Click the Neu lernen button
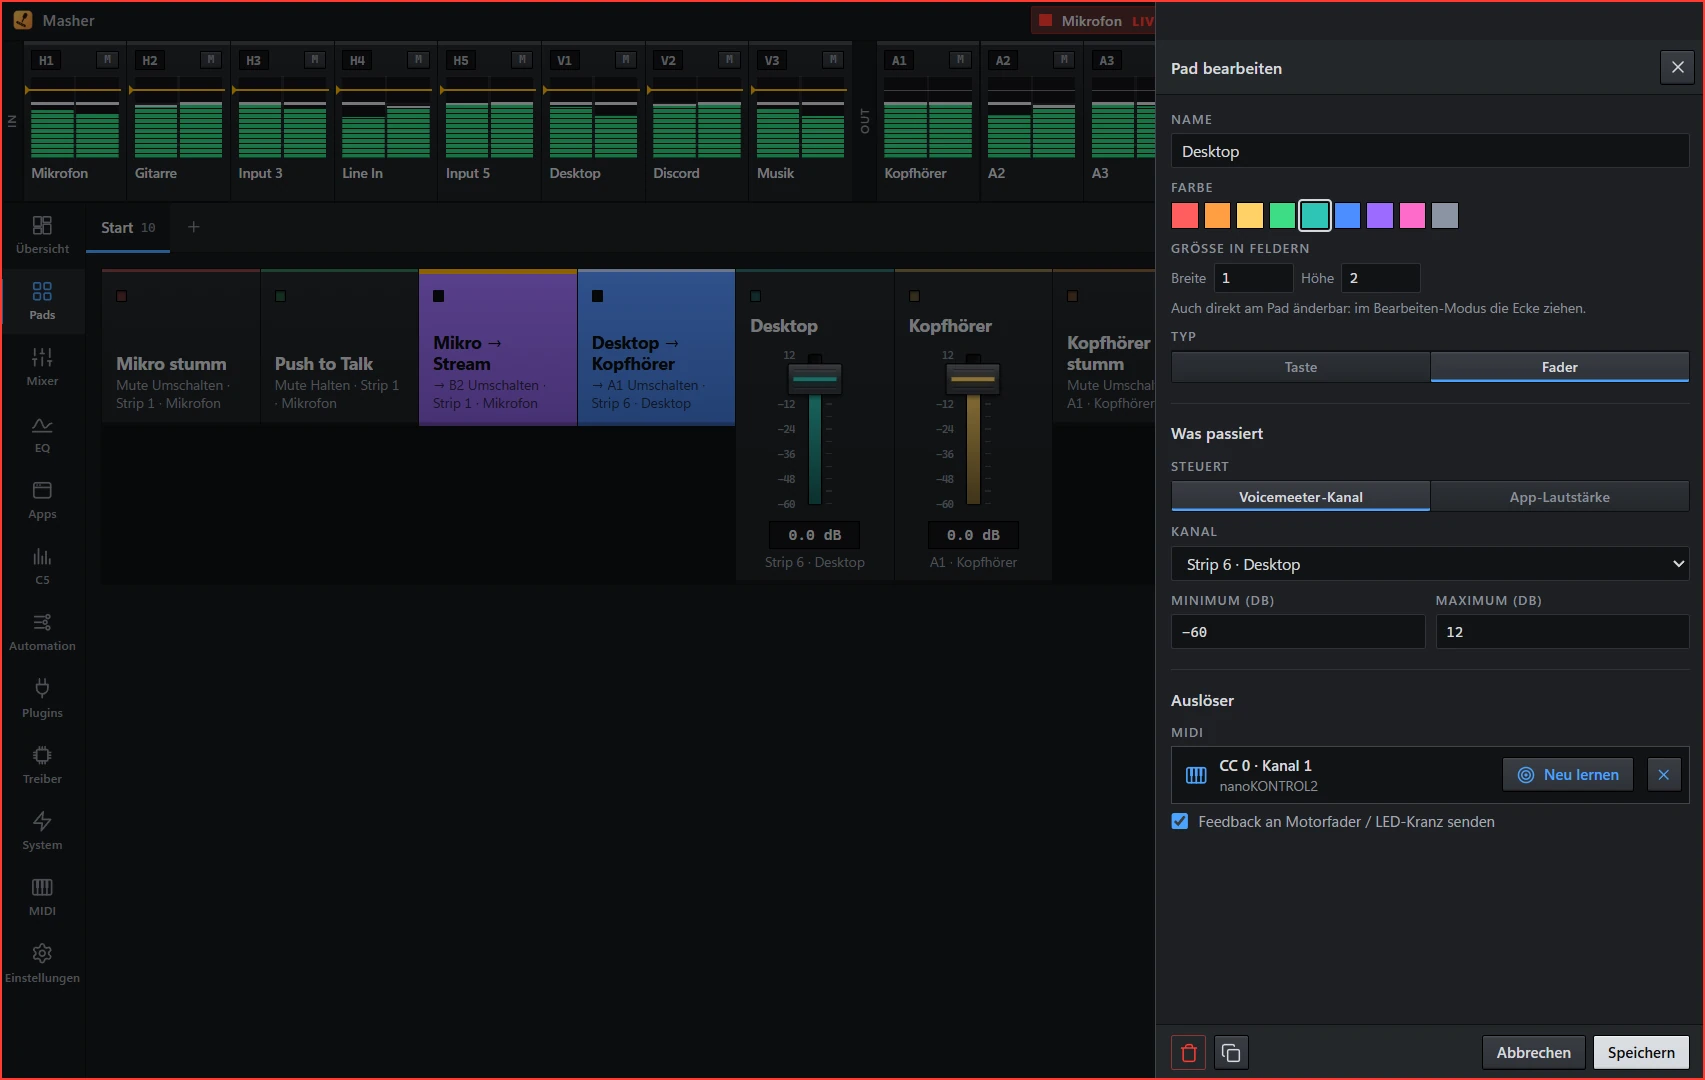 click(1568, 774)
